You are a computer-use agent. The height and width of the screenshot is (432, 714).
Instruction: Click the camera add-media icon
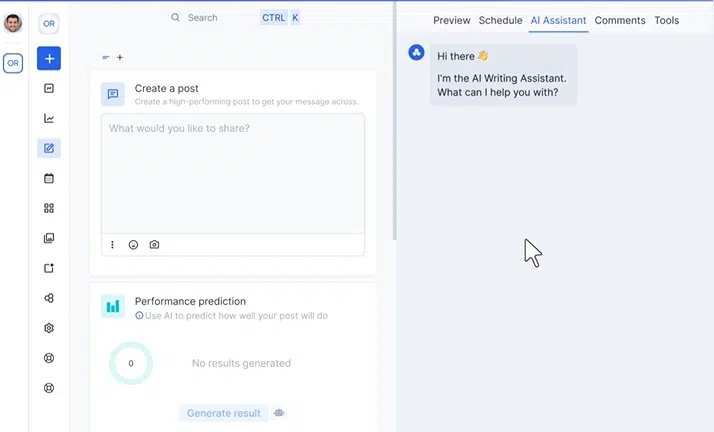[154, 245]
